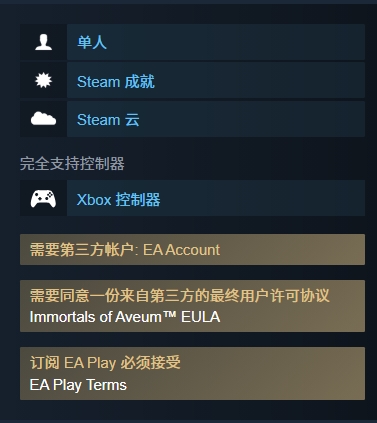Open the 单人 category link
377x423 pixels.
[92, 42]
